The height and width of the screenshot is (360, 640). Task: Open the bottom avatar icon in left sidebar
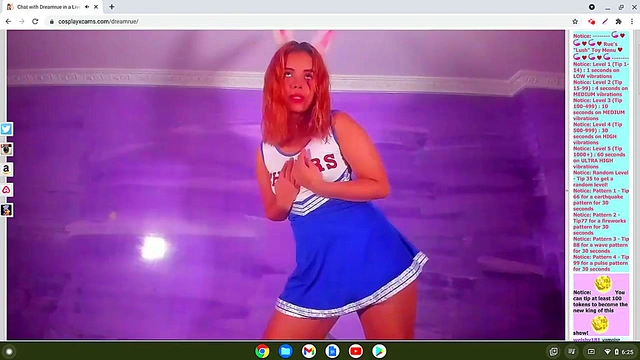tap(6, 210)
